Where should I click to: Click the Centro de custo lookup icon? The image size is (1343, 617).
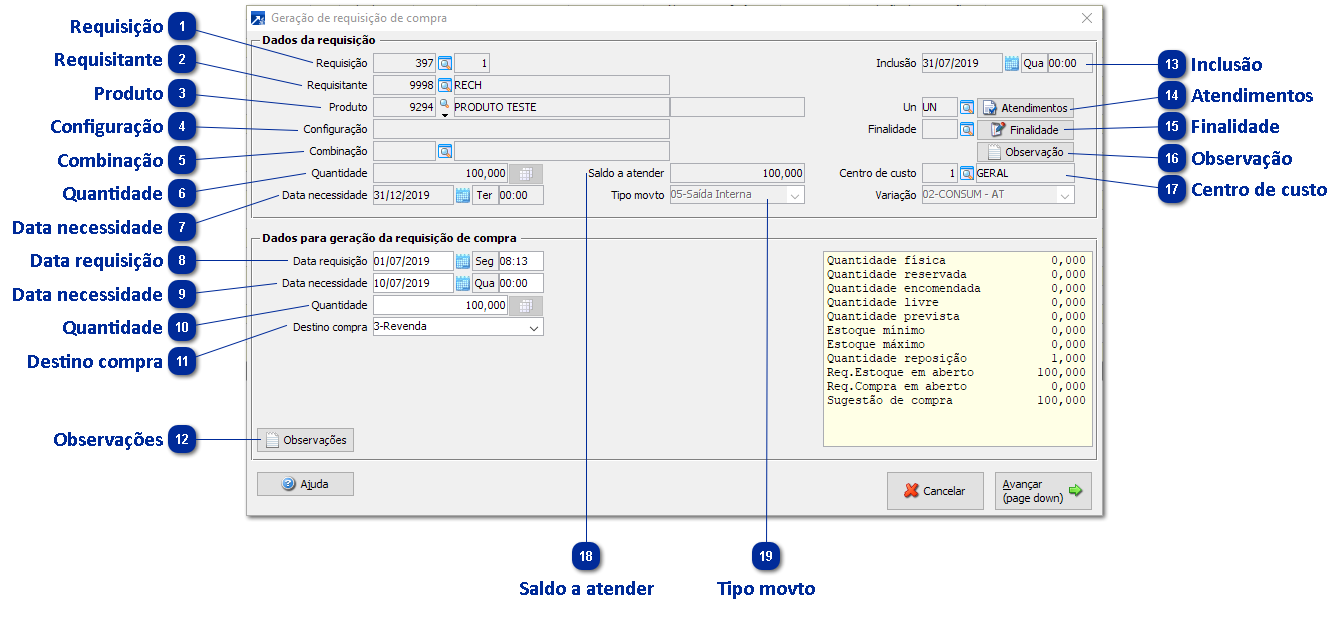point(967,173)
